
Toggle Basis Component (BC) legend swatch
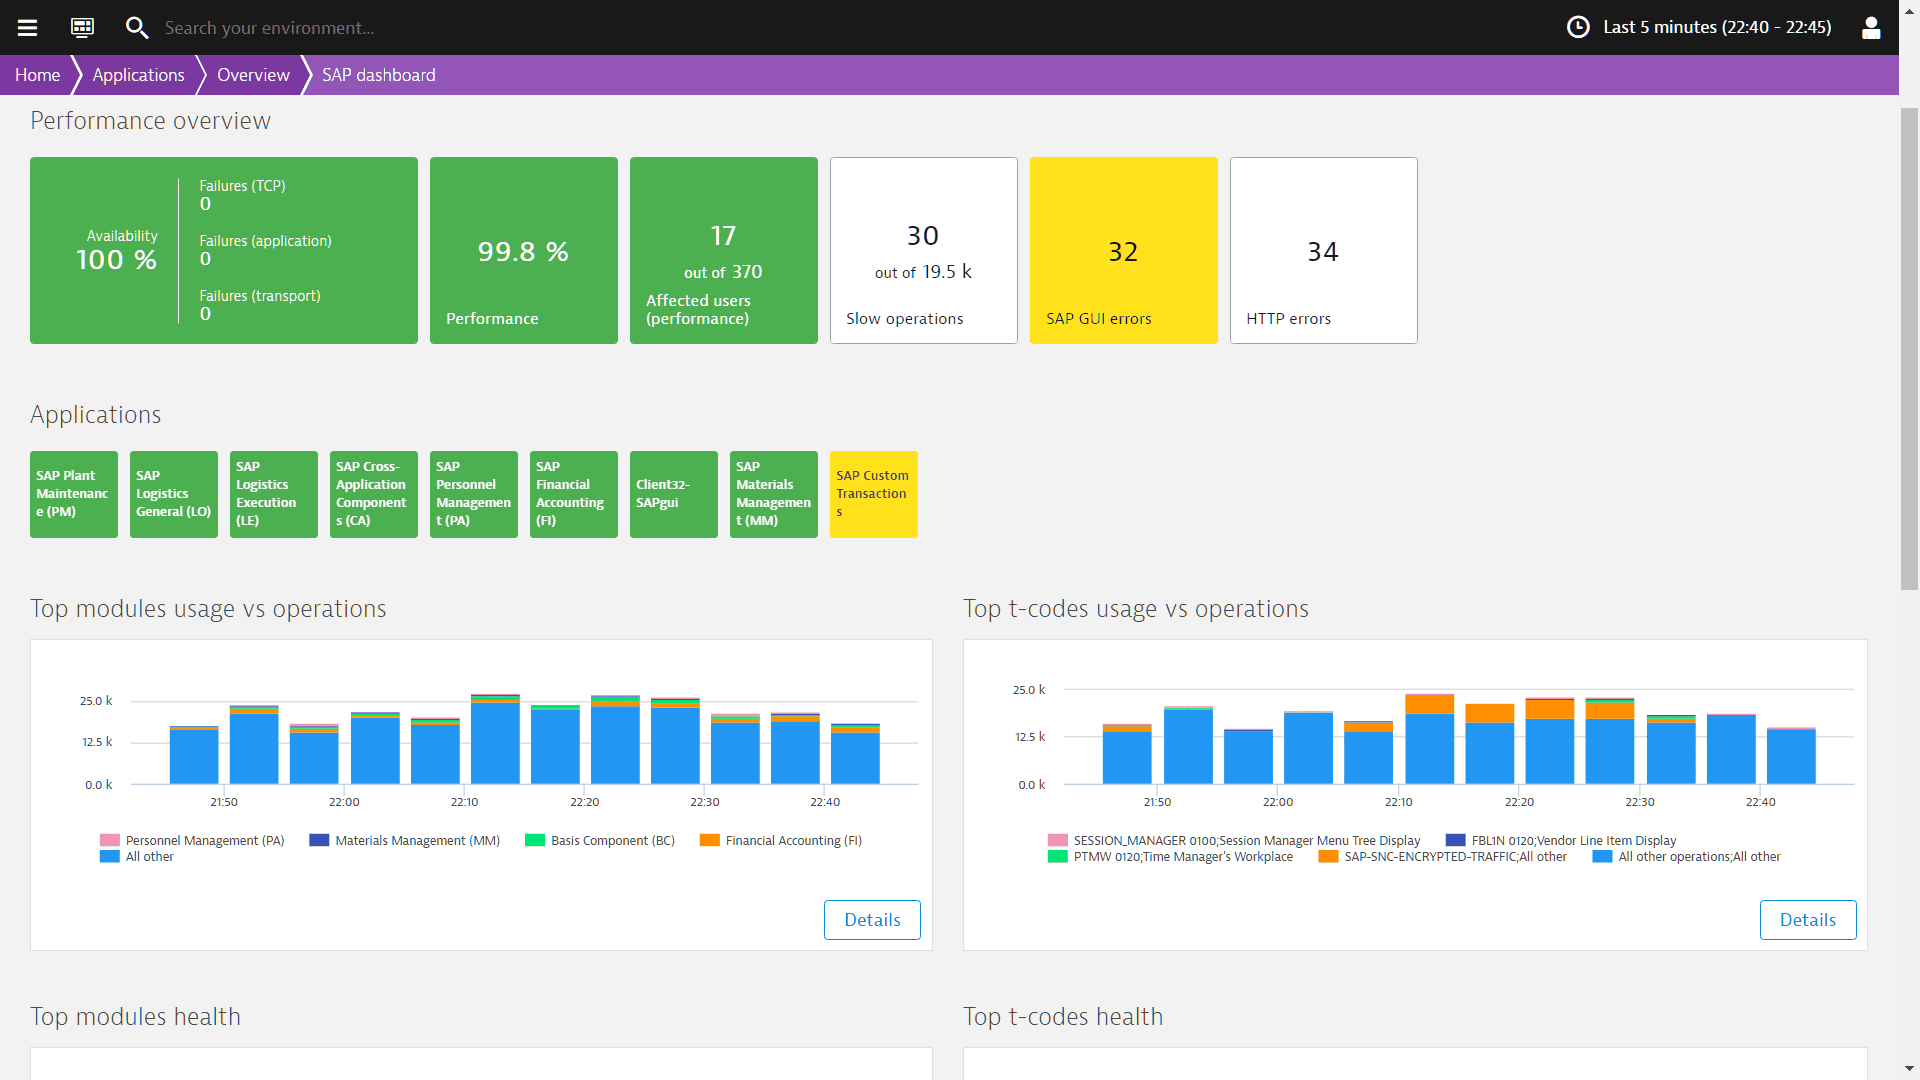click(535, 840)
